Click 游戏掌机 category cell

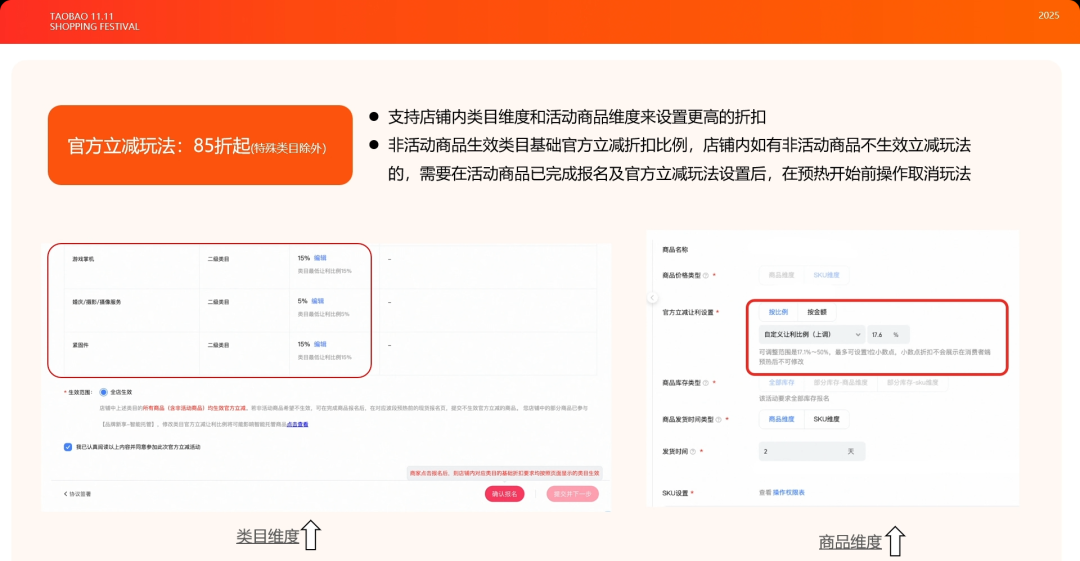(x=83, y=259)
